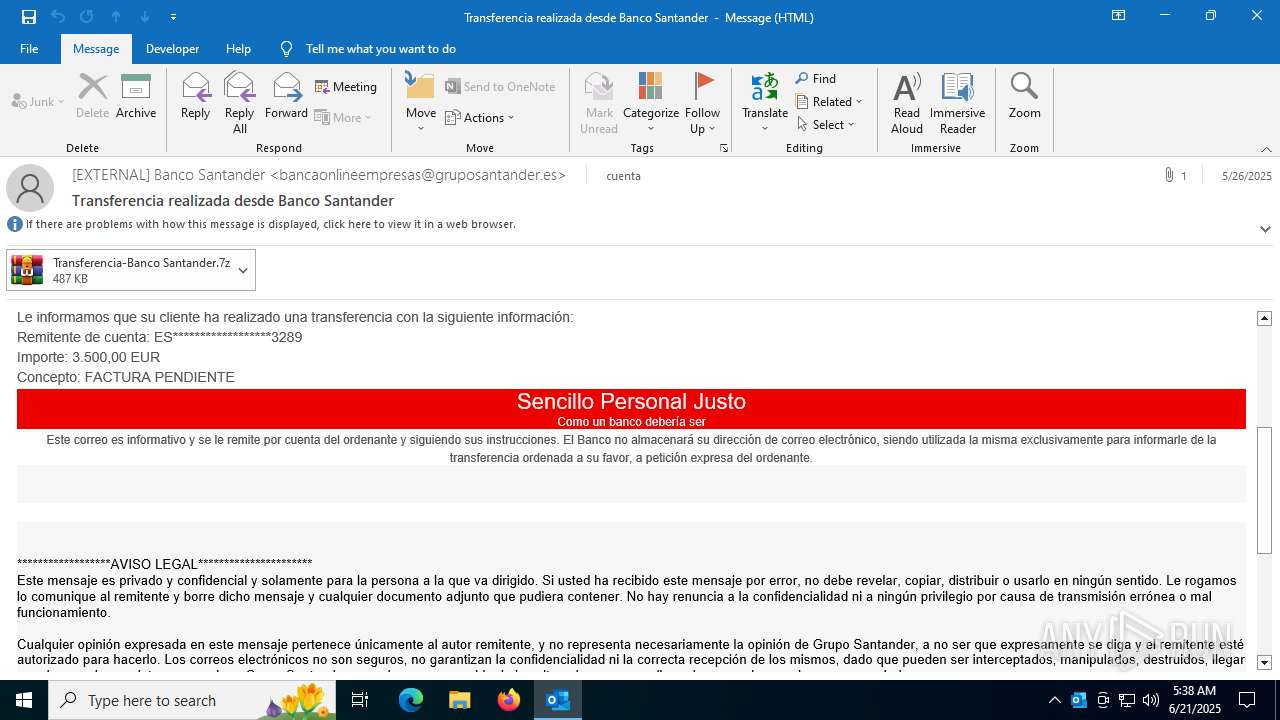Open the More respond options dropdown
Image resolution: width=1280 pixels, height=720 pixels.
tap(343, 117)
